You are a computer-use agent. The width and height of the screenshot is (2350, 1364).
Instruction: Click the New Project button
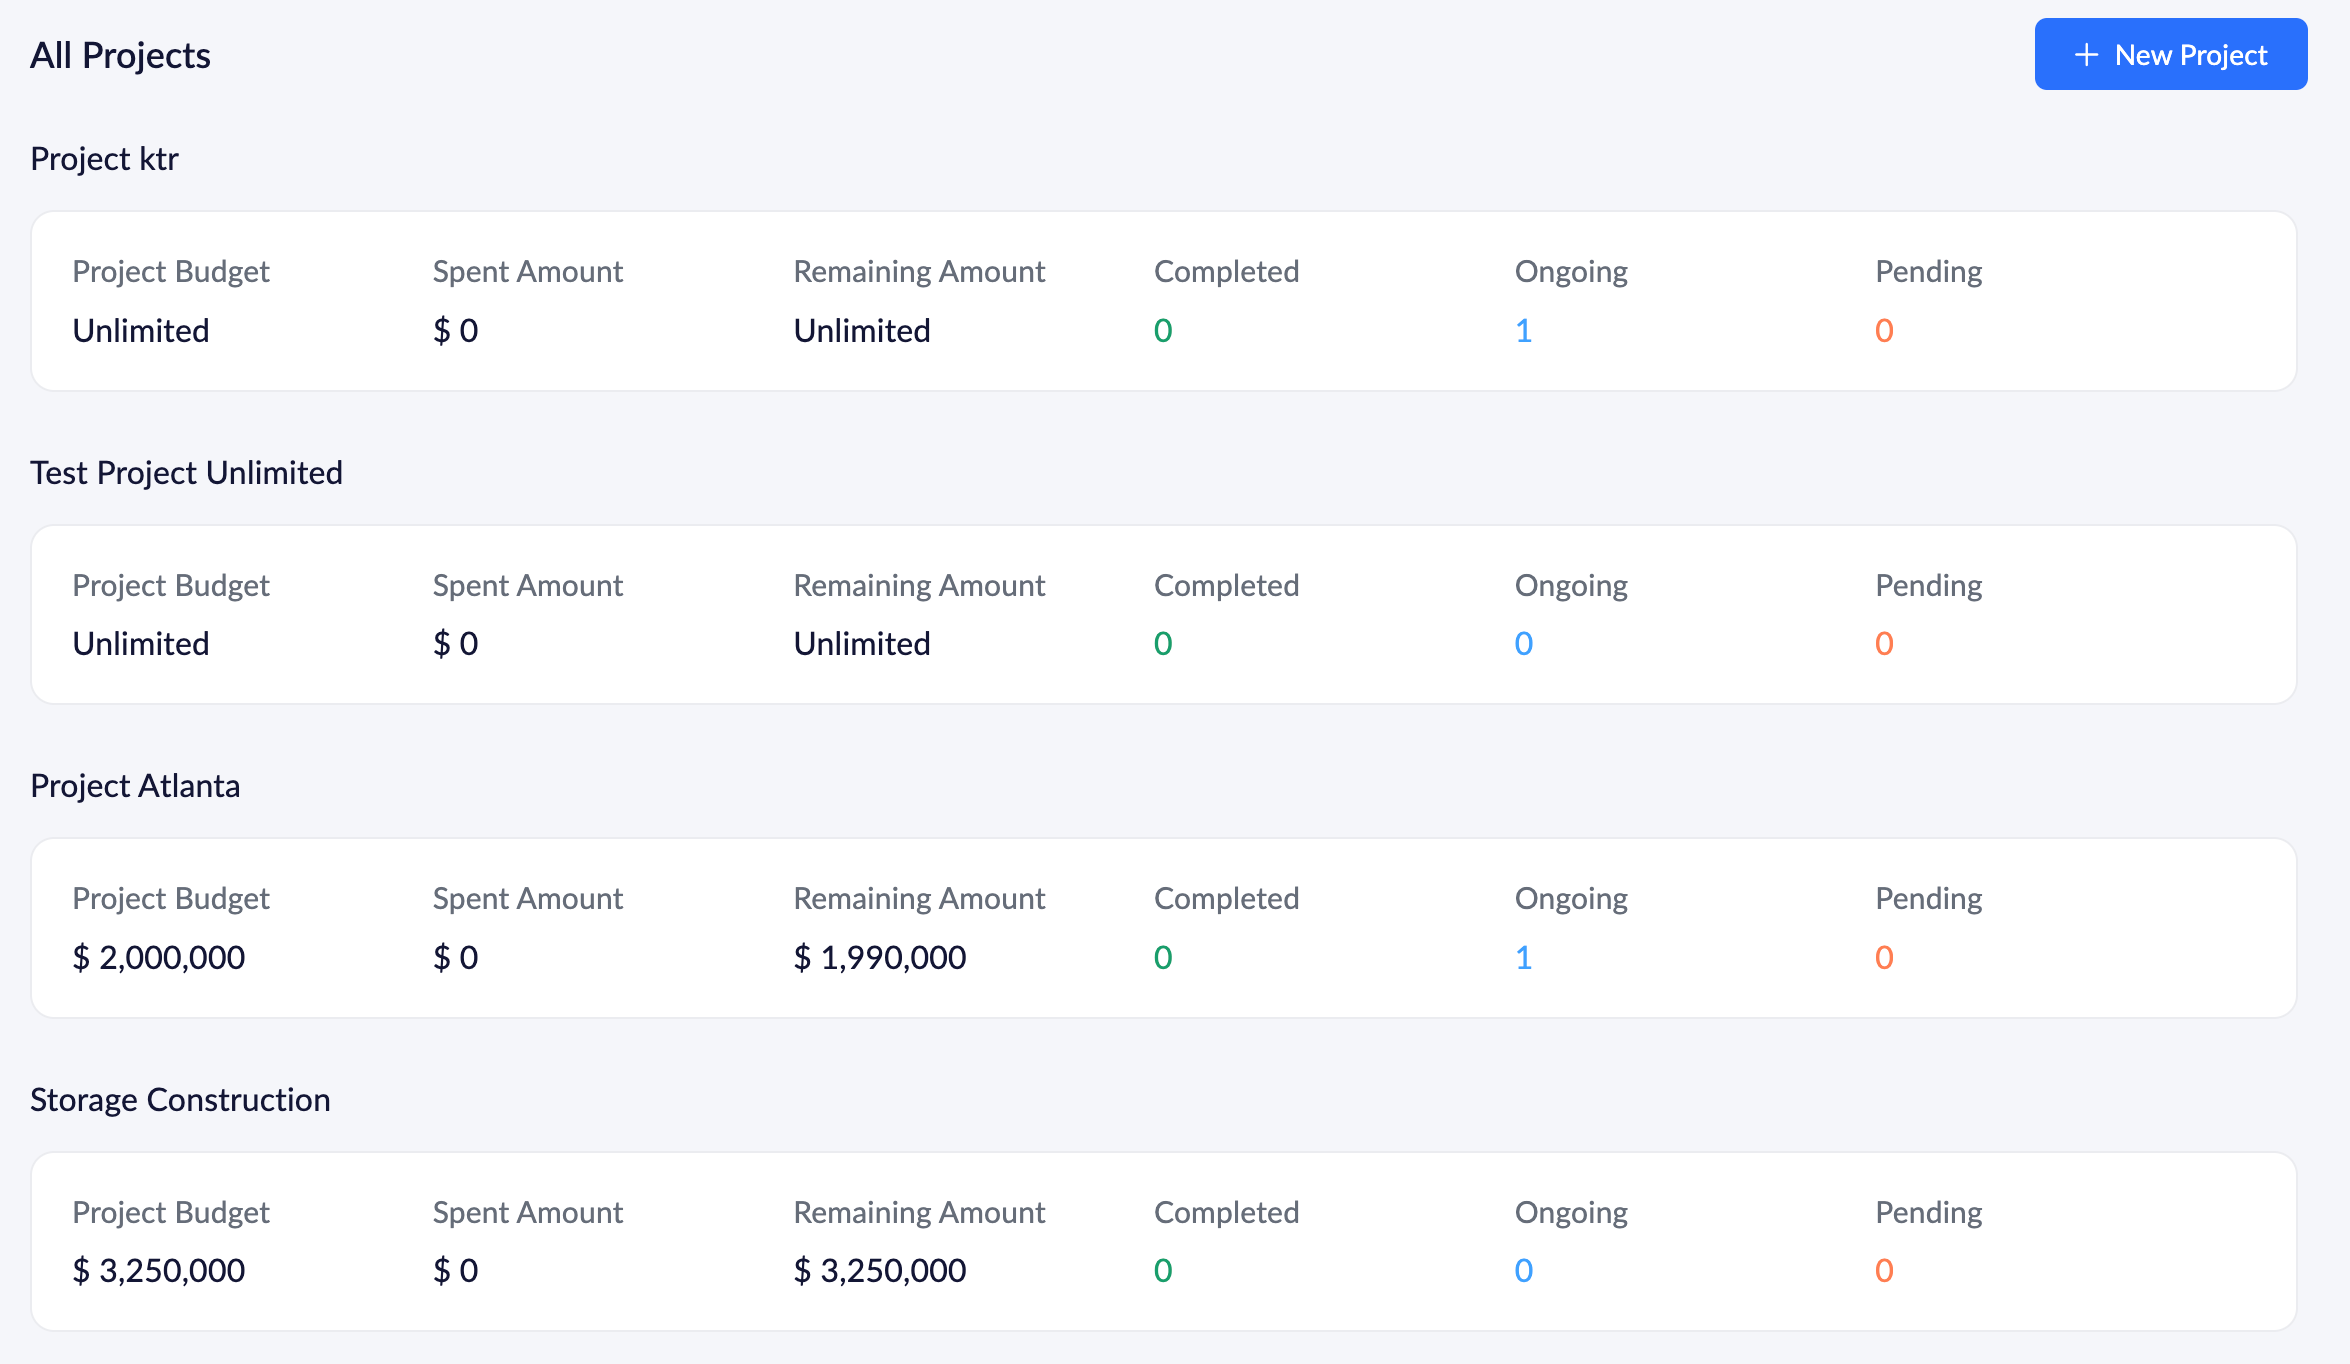(2170, 55)
